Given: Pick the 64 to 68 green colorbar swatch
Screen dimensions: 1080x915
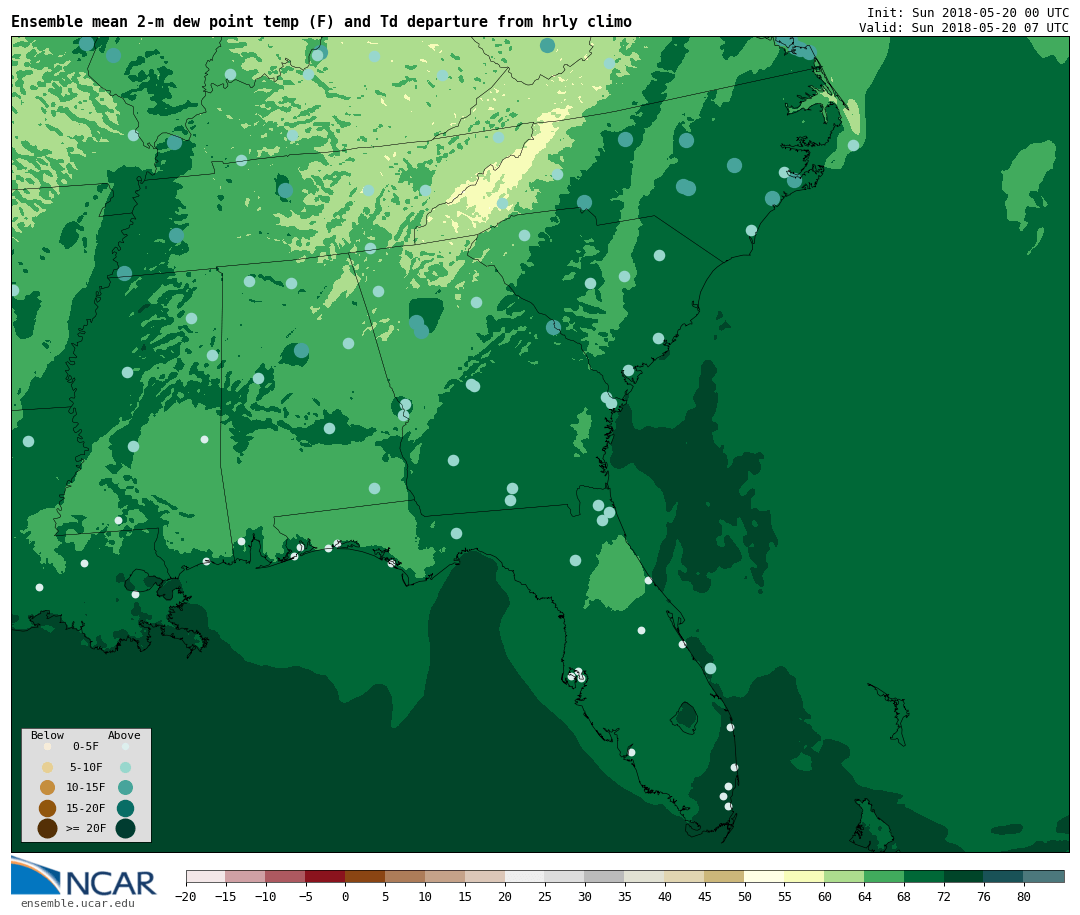Looking at the screenshot, I should (x=885, y=876).
